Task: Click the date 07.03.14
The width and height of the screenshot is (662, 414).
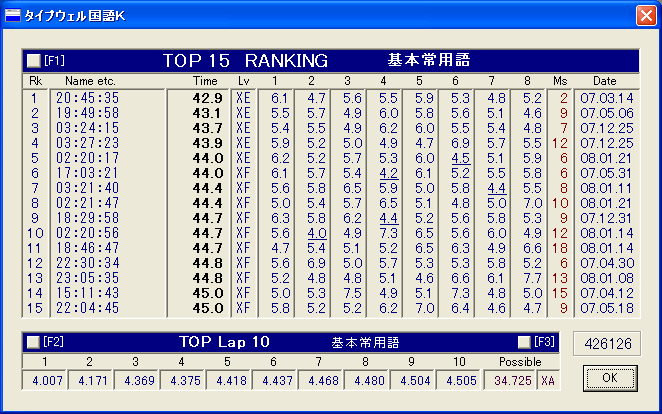Action: (607, 98)
